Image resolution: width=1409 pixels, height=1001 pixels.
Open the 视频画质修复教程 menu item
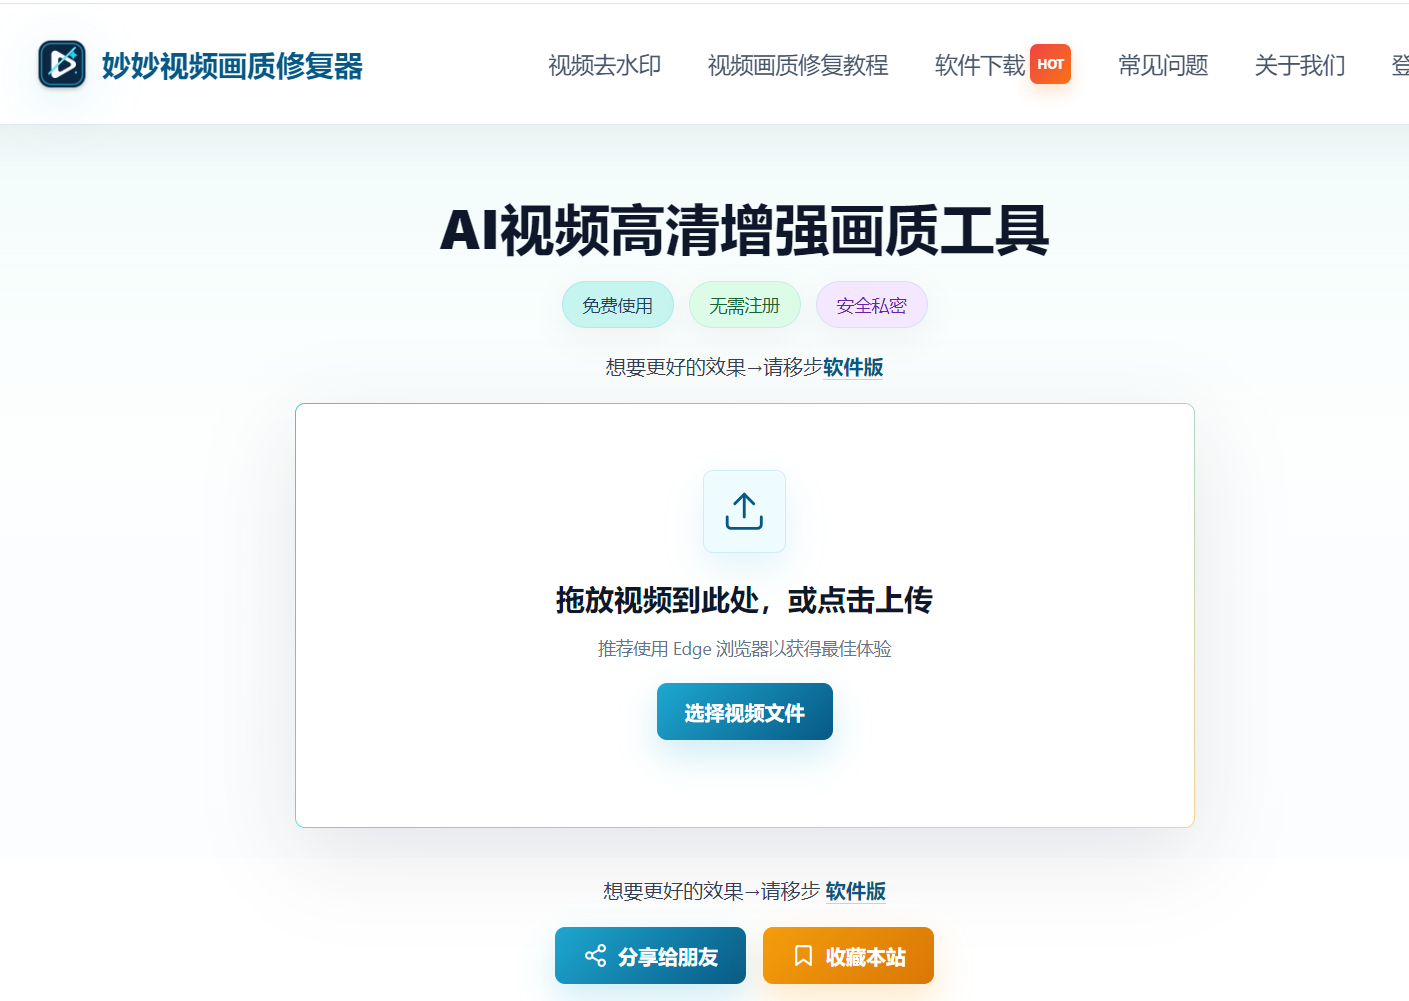pos(798,66)
